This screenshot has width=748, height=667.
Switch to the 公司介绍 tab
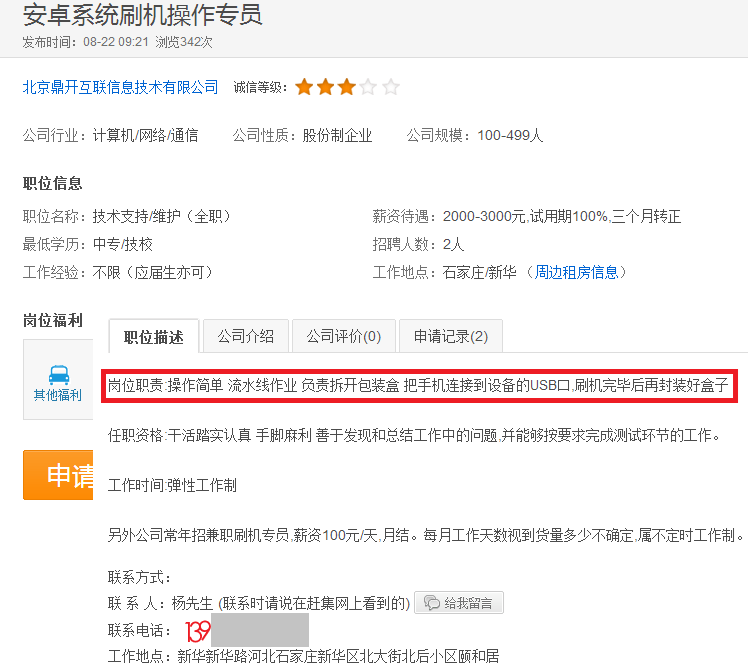click(246, 336)
